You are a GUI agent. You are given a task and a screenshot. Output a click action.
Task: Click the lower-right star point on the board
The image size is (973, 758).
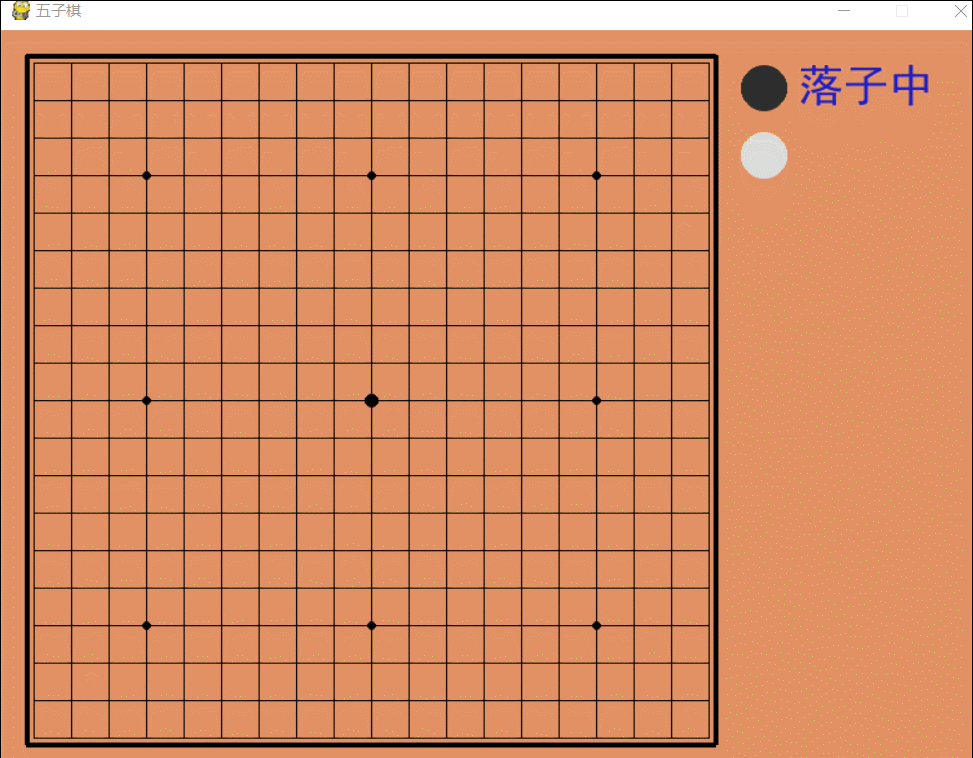point(596,625)
